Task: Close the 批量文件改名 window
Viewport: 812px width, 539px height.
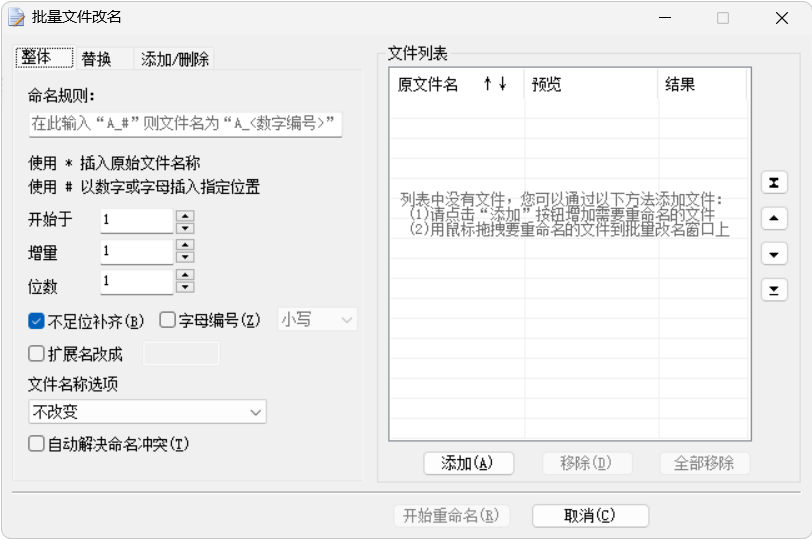Action: tap(781, 18)
